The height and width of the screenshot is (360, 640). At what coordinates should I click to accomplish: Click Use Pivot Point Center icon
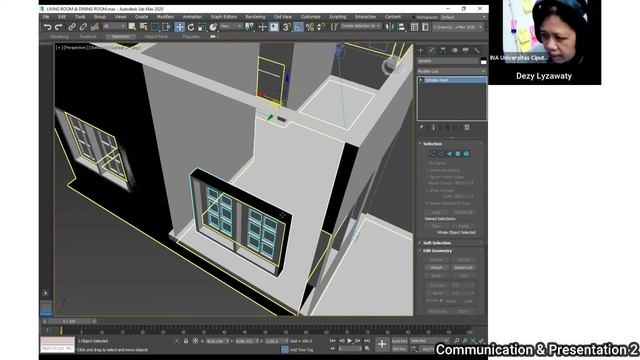point(249,27)
